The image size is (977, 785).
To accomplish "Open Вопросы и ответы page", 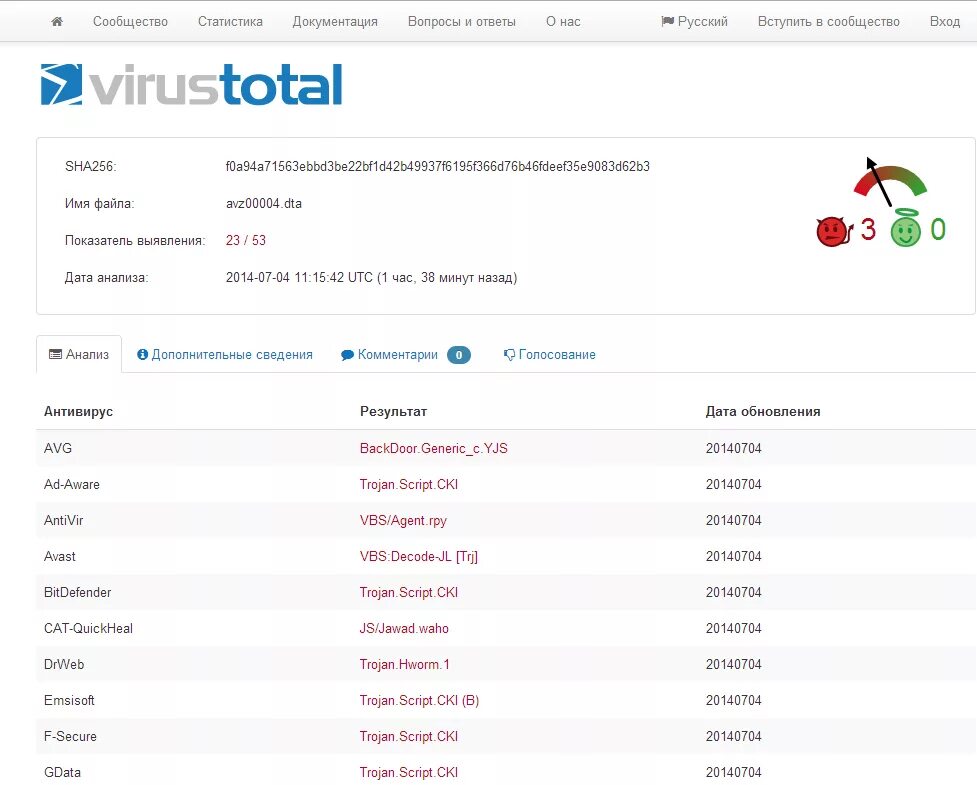I will pos(462,21).
